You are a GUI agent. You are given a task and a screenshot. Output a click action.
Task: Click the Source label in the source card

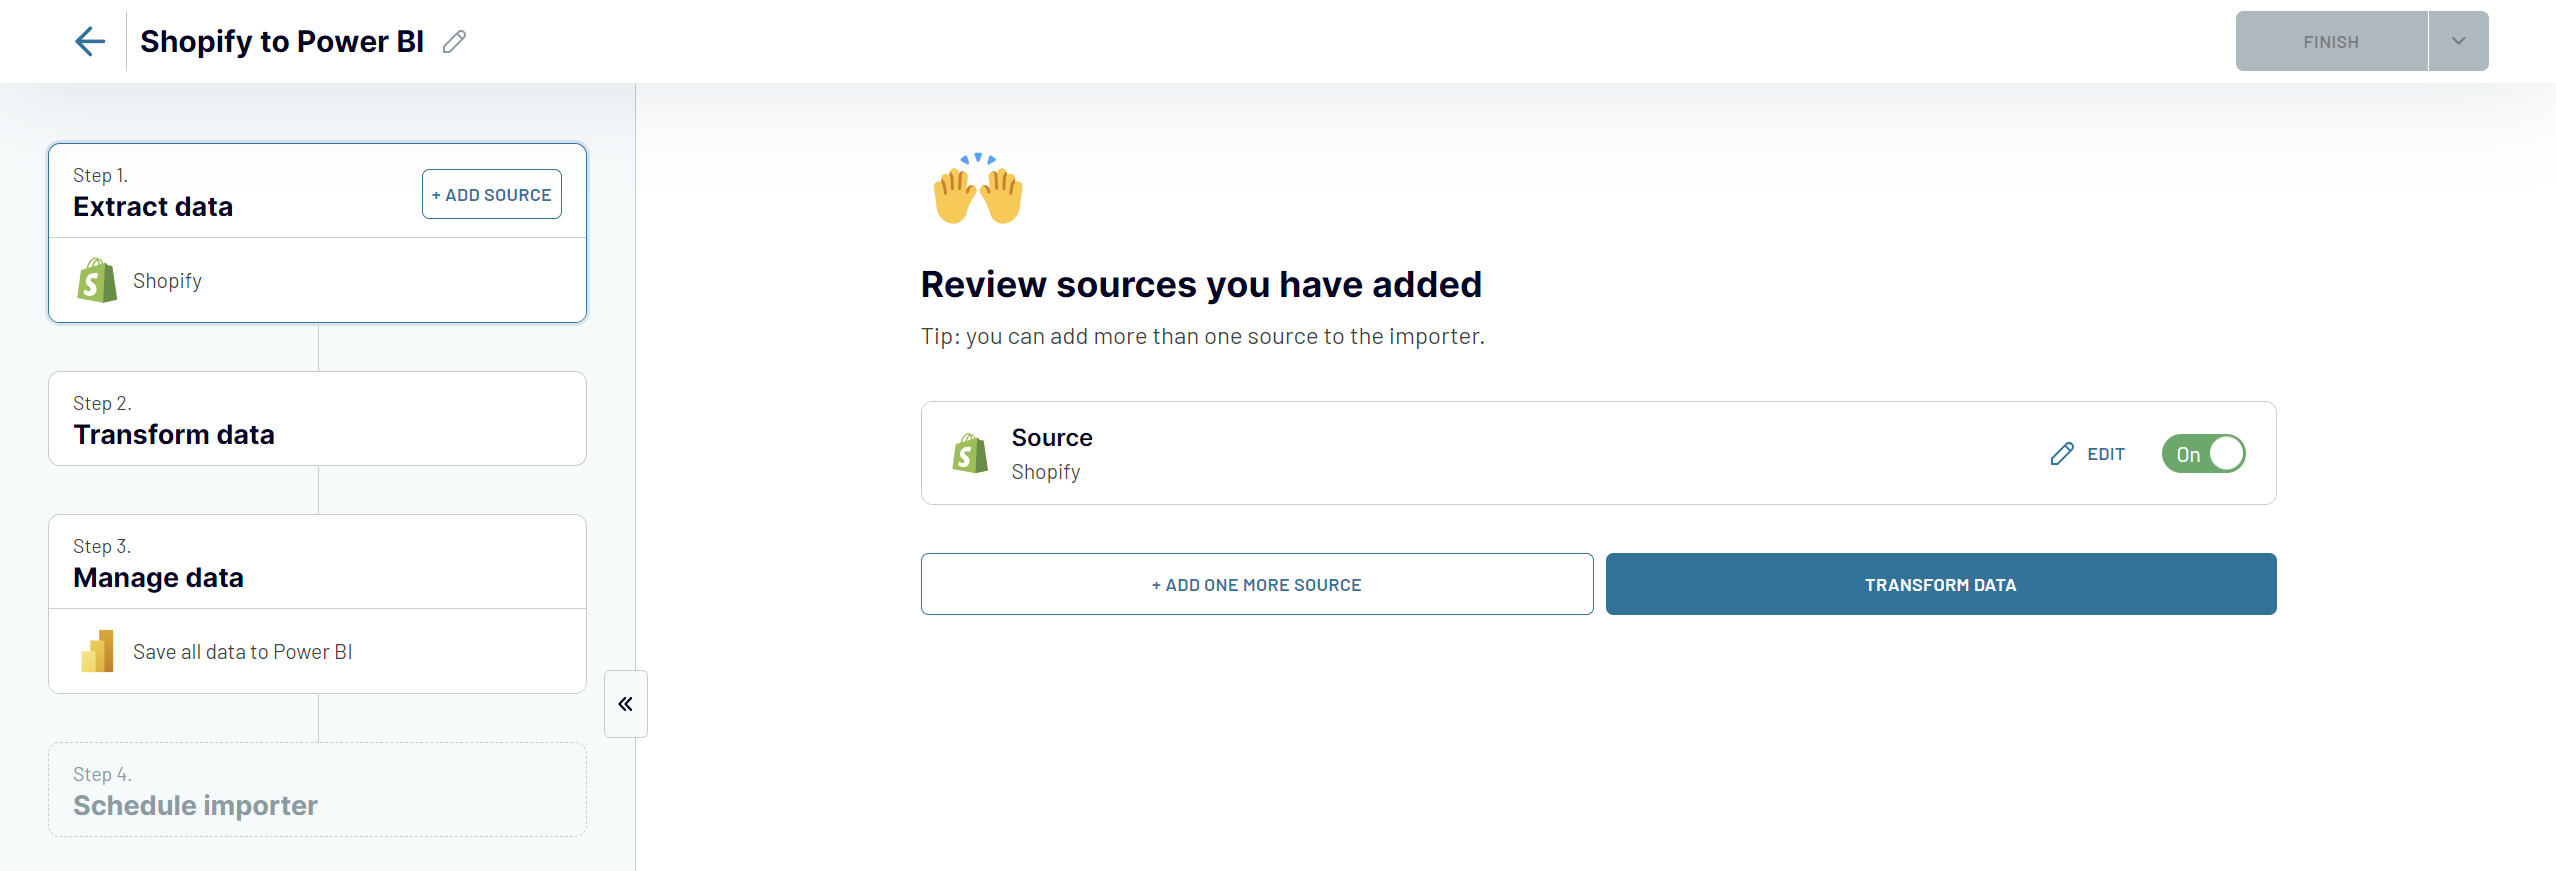(x=1052, y=437)
